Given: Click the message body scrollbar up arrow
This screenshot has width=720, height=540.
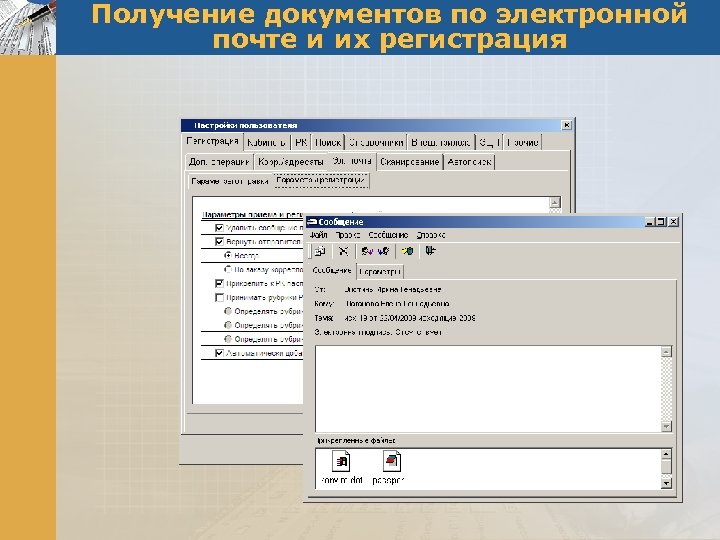Looking at the screenshot, I should pos(666,352).
